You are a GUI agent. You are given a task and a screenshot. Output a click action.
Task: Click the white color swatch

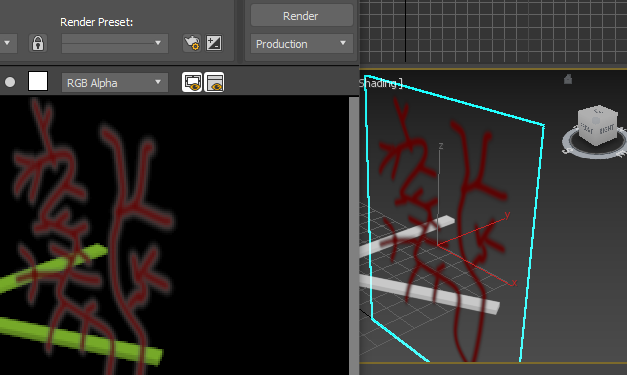pos(38,81)
